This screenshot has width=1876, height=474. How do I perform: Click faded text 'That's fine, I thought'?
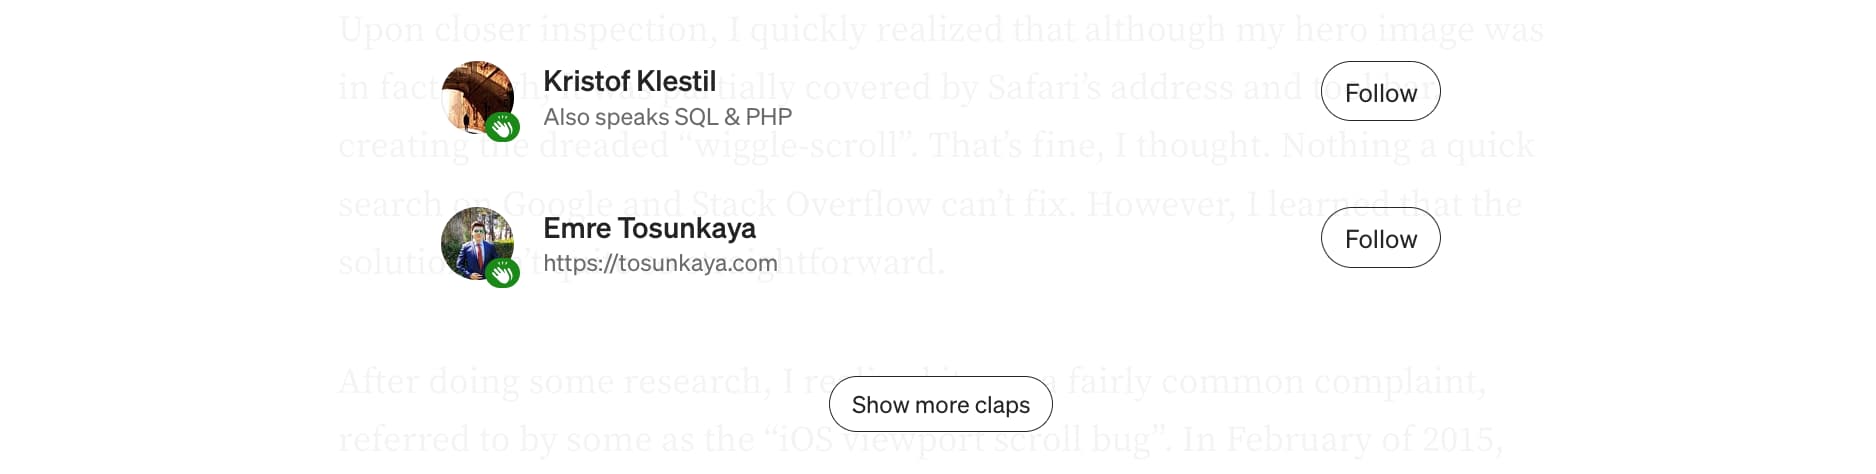point(1099,146)
